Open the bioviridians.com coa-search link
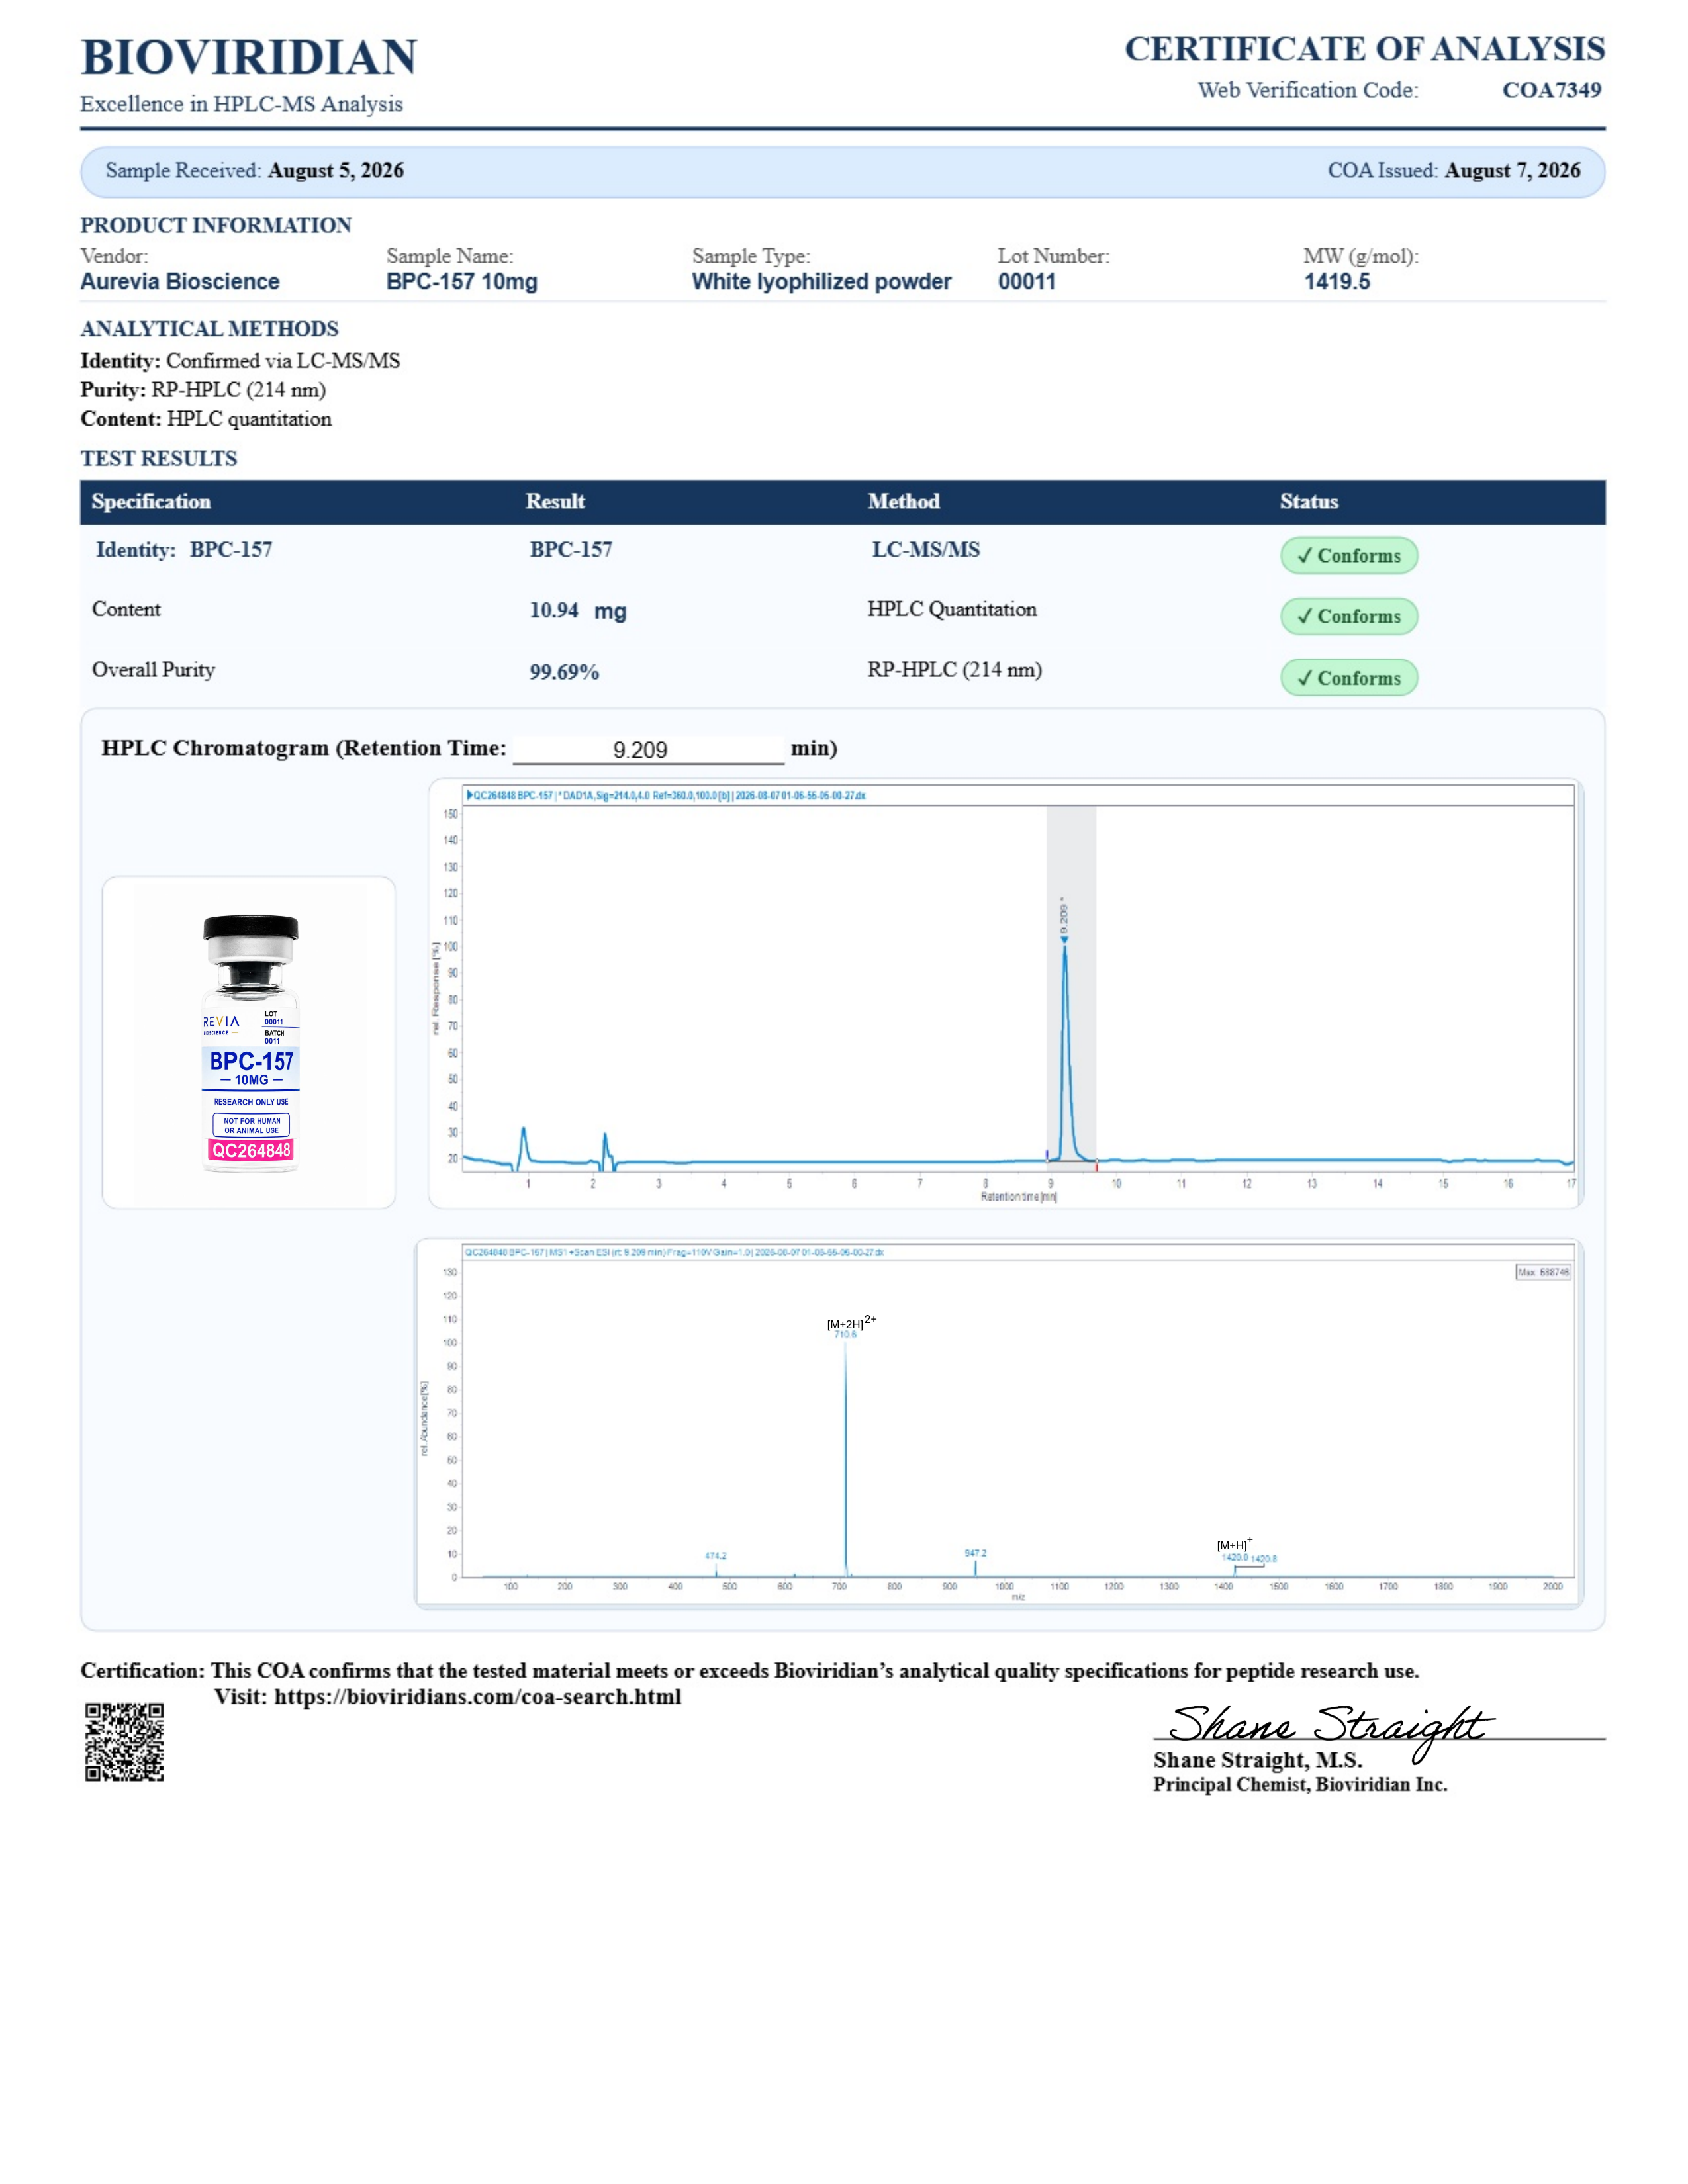This screenshot has width=1688, height=2184. pyautogui.click(x=478, y=1697)
